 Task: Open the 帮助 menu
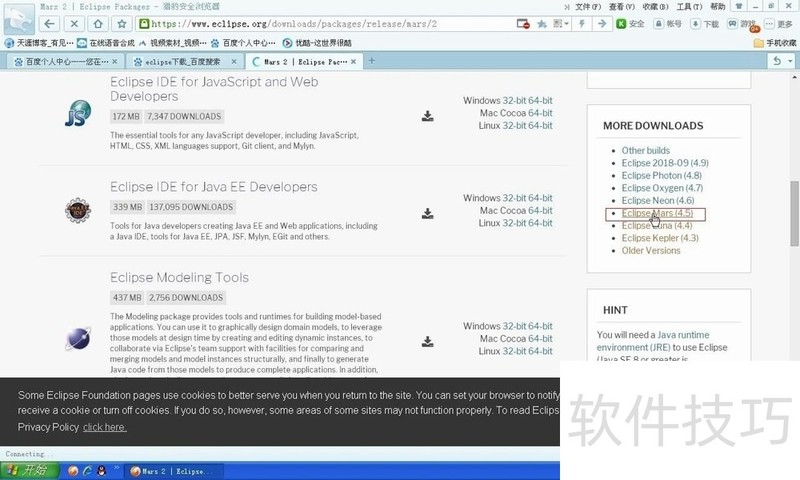[718, 7]
